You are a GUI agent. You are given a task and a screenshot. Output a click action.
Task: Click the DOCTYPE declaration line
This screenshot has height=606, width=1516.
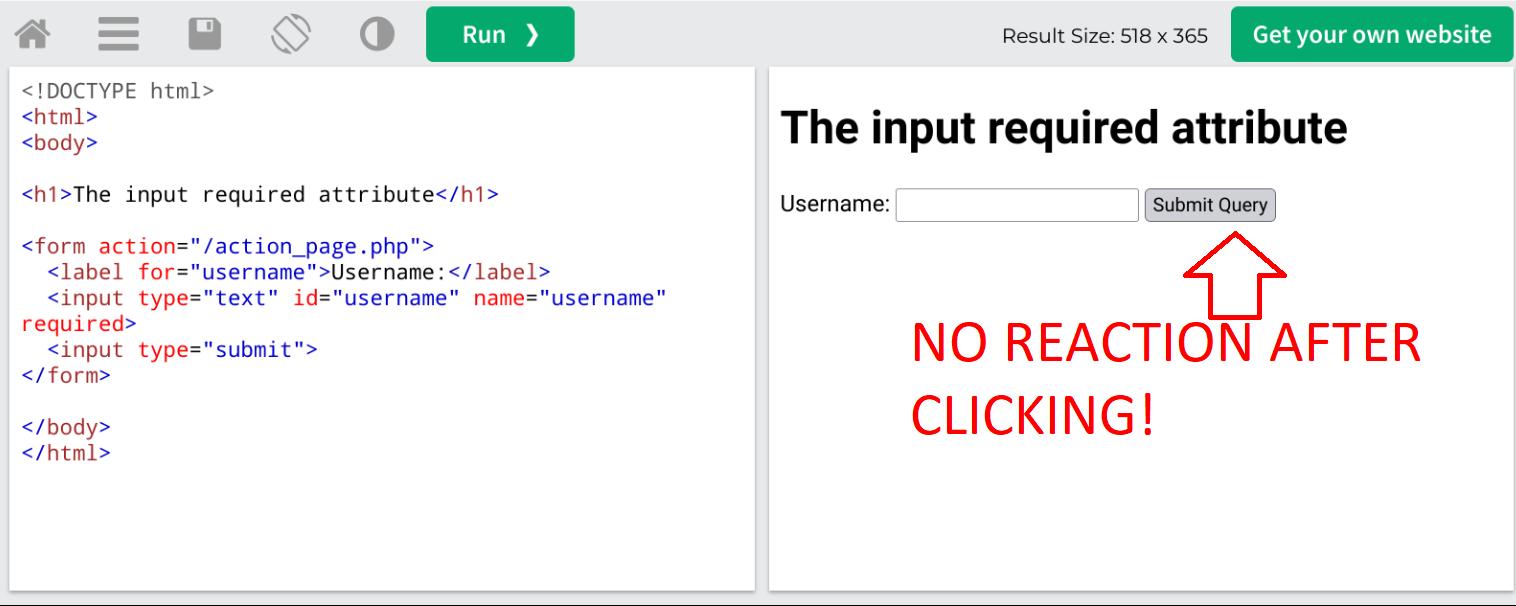[120, 90]
